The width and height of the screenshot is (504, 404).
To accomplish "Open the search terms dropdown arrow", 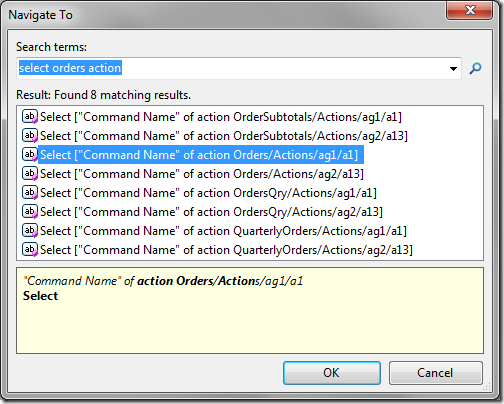I will [453, 69].
